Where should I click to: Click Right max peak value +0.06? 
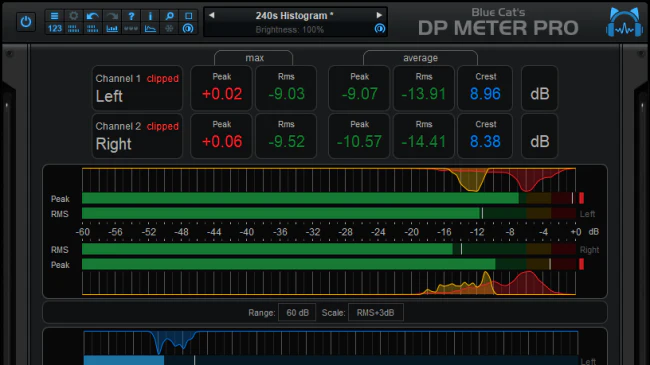click(x=222, y=141)
